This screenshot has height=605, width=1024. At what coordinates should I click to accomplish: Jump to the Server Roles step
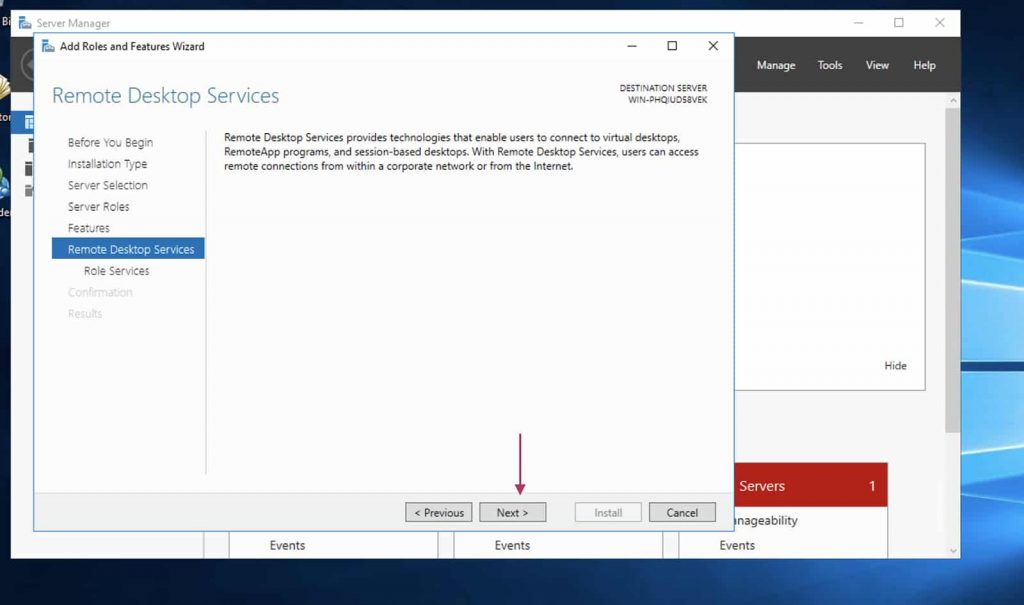tap(98, 206)
